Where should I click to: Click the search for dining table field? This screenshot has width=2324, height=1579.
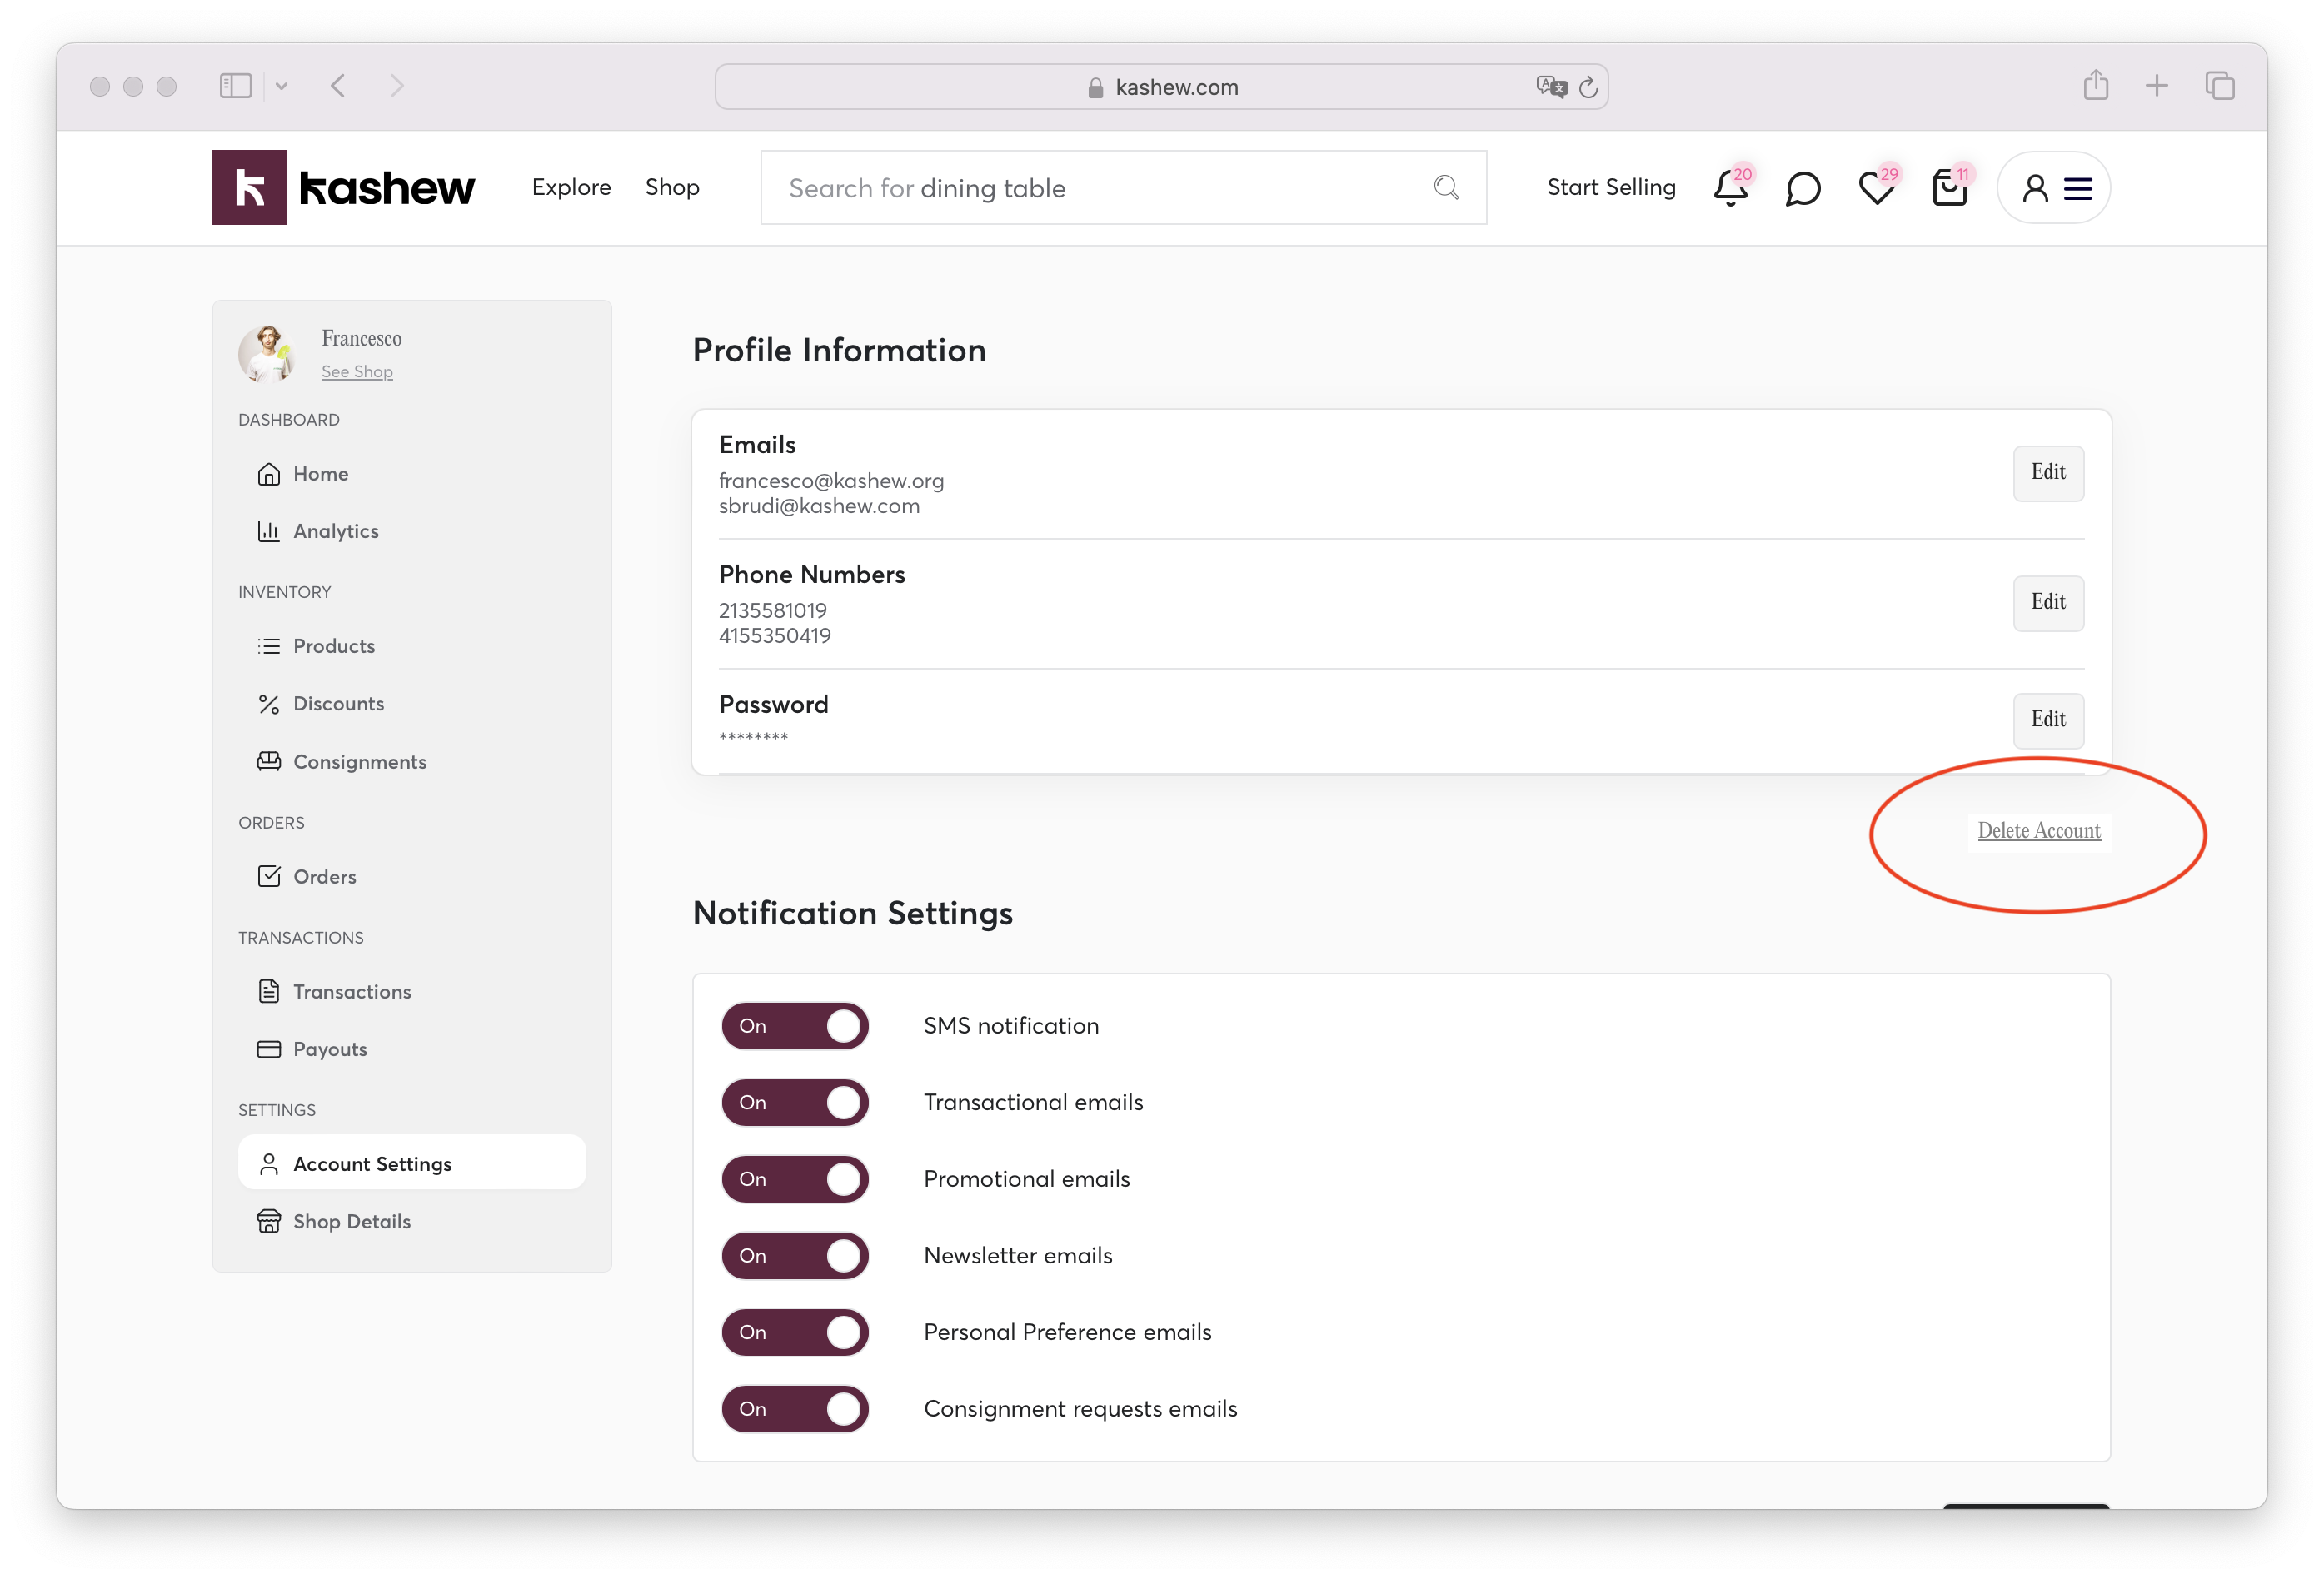tap(1100, 188)
